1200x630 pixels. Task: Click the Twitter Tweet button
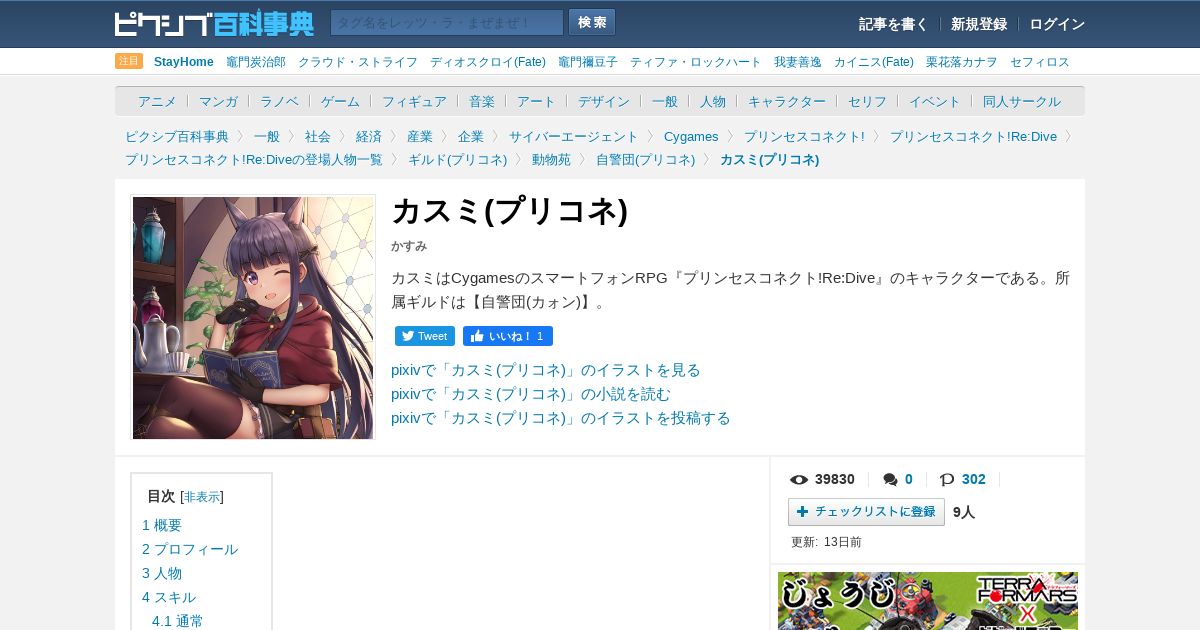coord(425,336)
